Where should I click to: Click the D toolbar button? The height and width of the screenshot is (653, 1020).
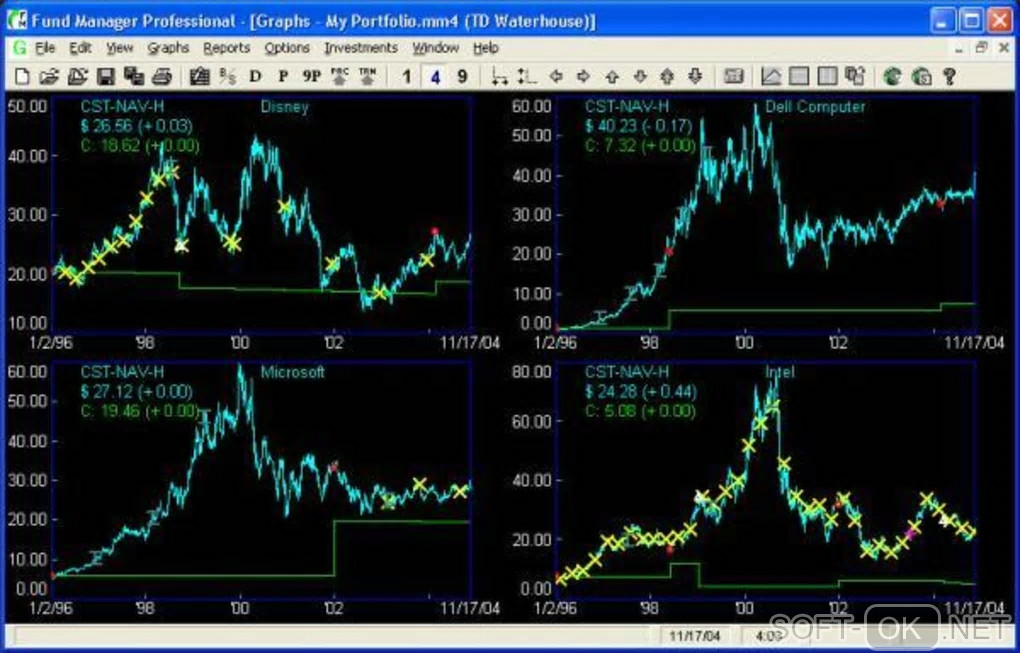255,77
